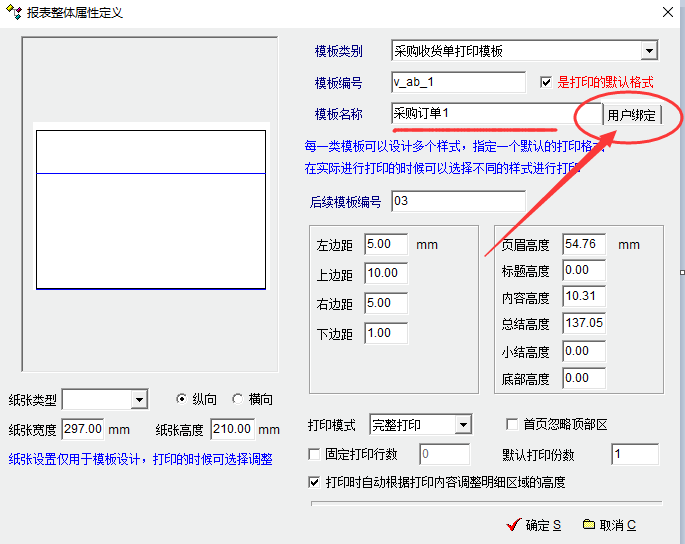Enable 固定打印行数 checkbox

click(315, 455)
